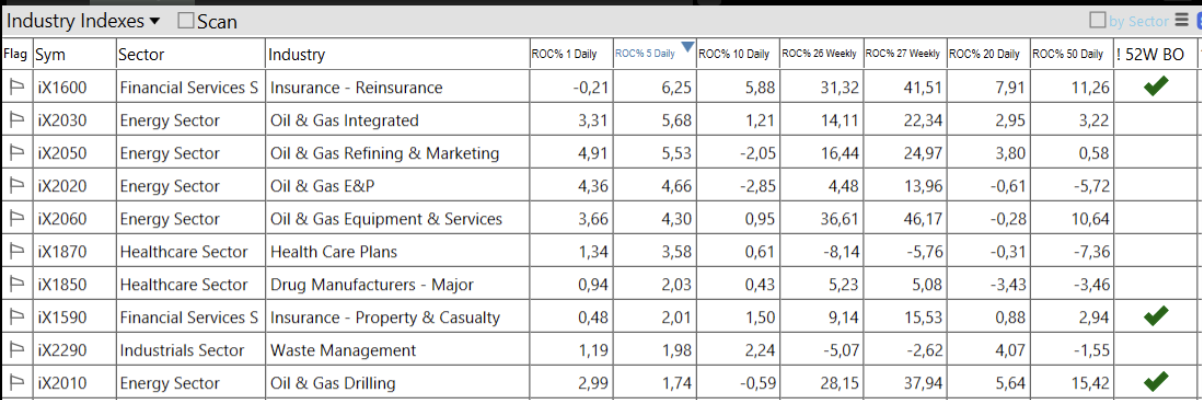
Task: Sort by ROC% 1 Daily column header
Action: (563, 54)
